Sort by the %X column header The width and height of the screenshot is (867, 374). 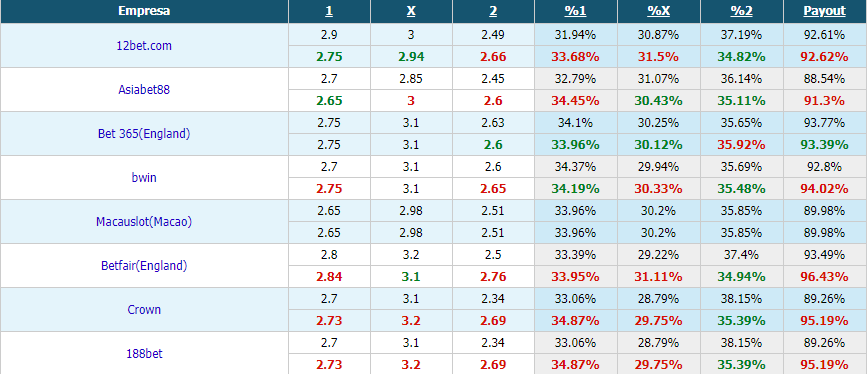tap(659, 11)
